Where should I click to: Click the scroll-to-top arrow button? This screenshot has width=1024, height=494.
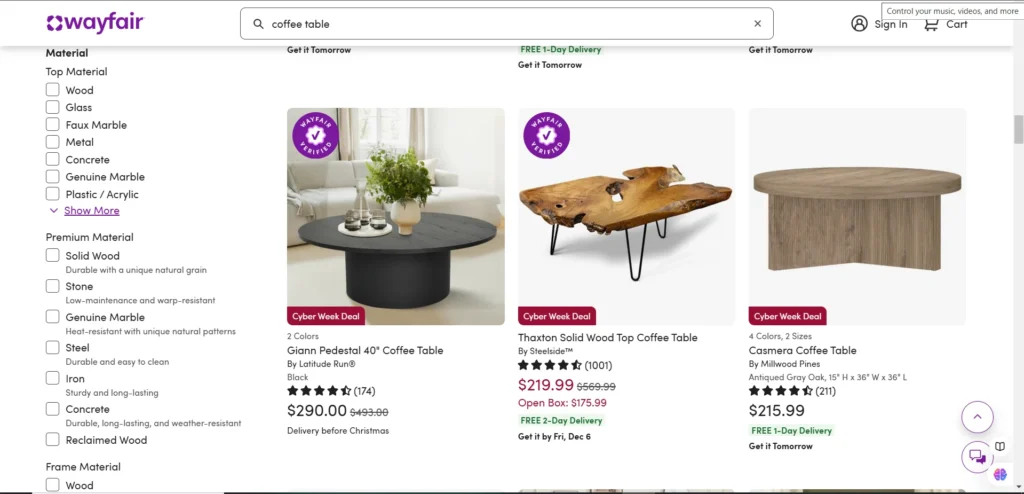click(976, 416)
